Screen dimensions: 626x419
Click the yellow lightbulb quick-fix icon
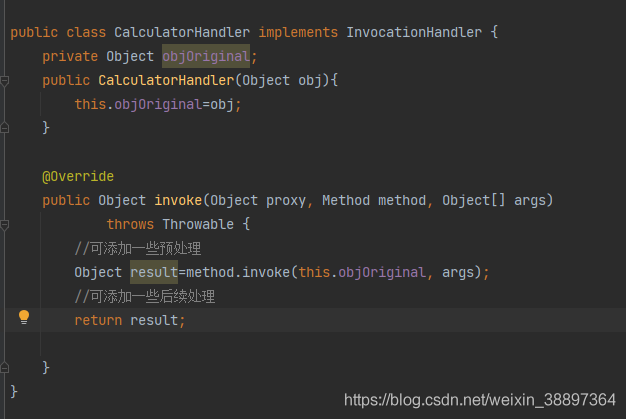click(x=24, y=317)
